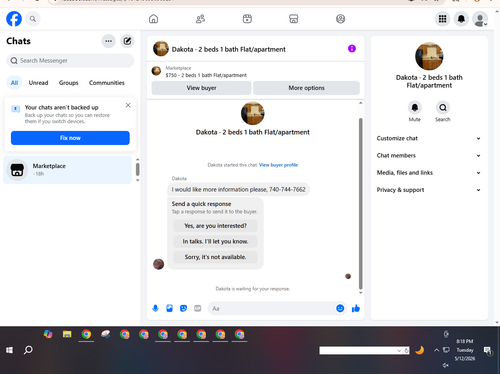Click the Facebook search magnifier icon
Screen dimensions: 500x374
click(x=33, y=19)
